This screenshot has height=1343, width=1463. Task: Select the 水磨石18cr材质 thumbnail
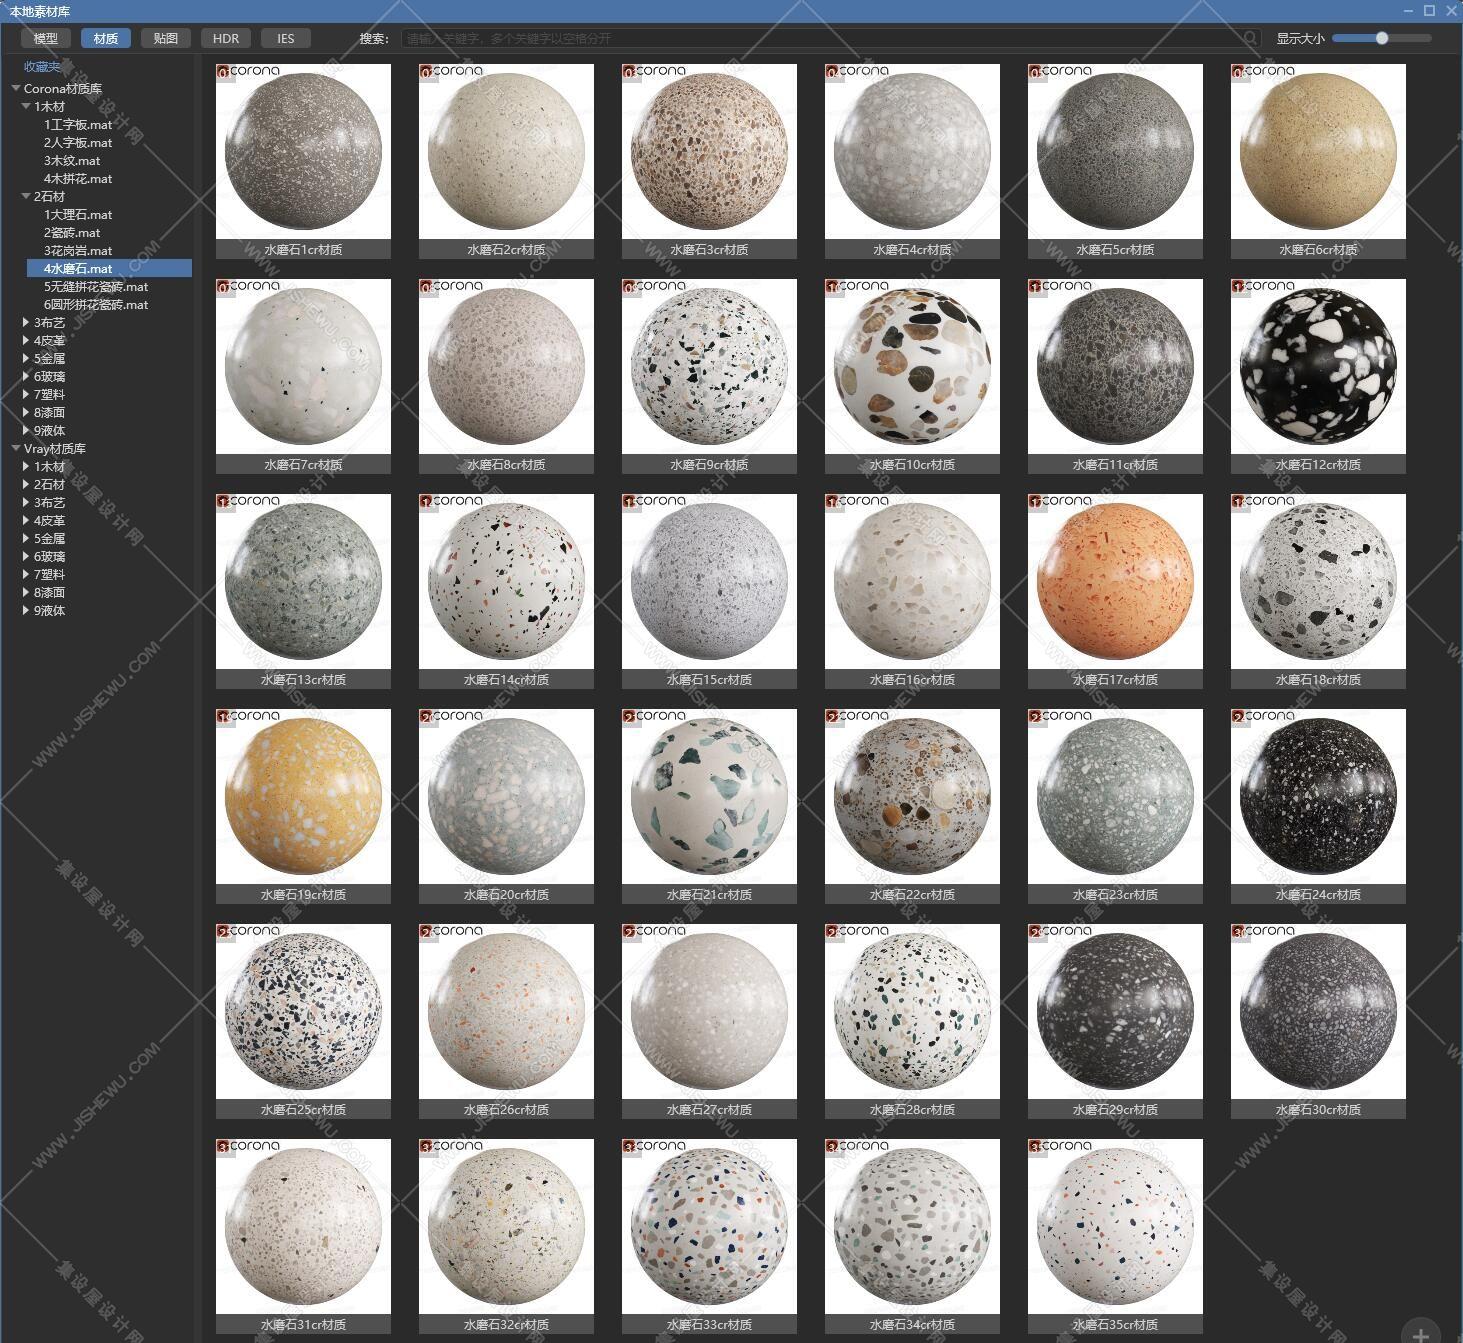coord(1318,582)
